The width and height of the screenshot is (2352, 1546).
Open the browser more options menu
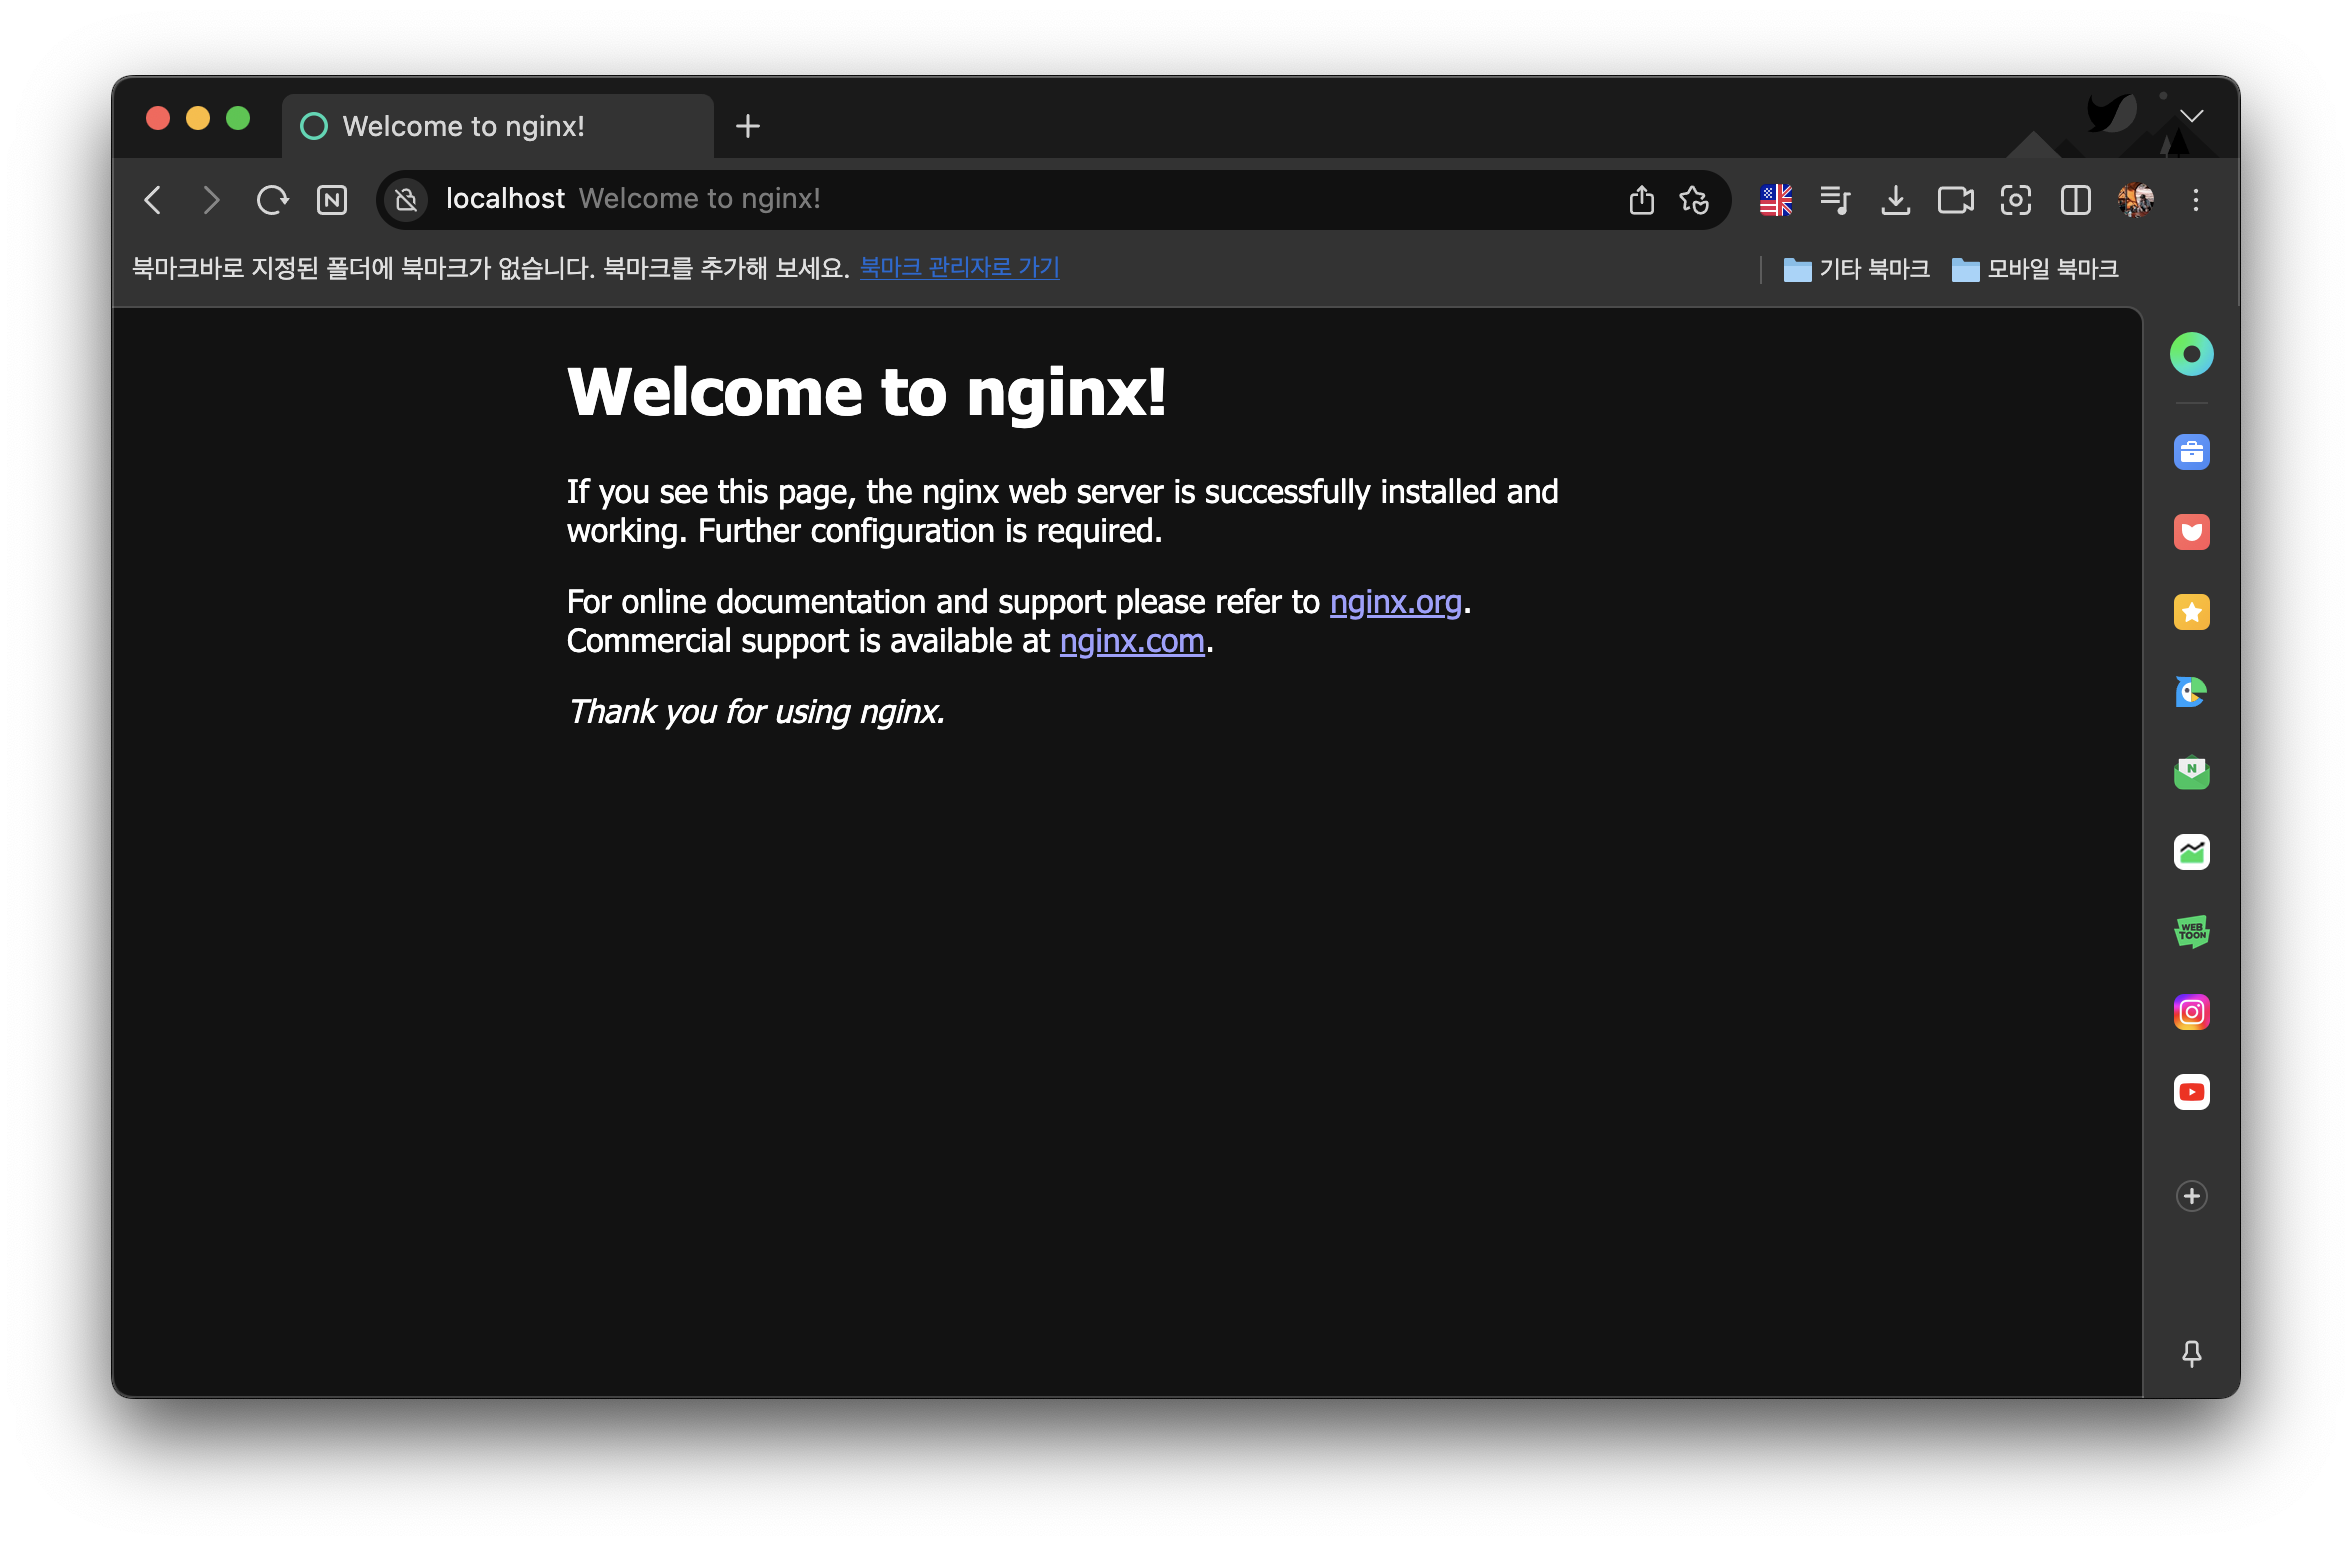pyautogui.click(x=2196, y=200)
